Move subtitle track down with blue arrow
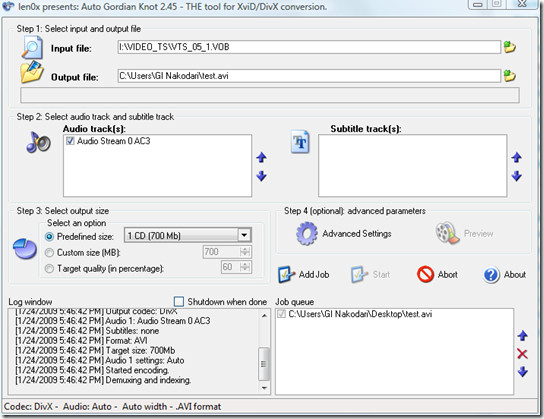The height and width of the screenshot is (419, 544). 517,176
